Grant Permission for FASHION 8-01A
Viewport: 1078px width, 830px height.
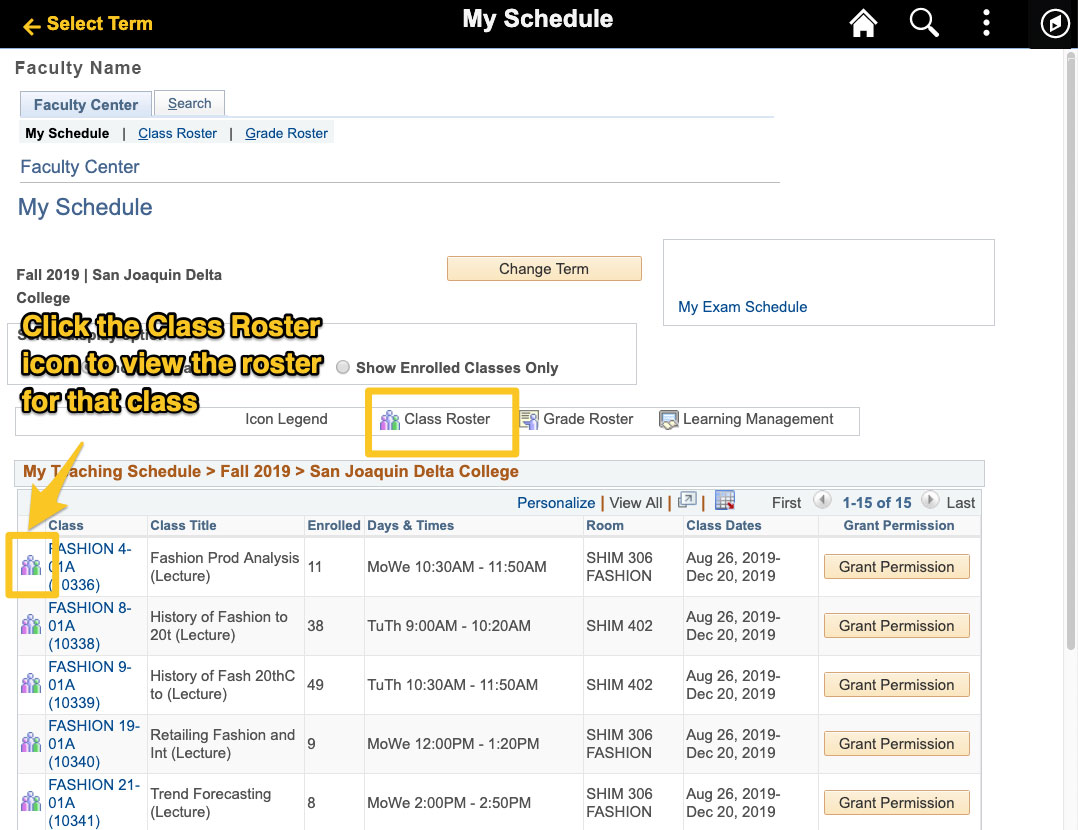pyautogui.click(x=896, y=625)
